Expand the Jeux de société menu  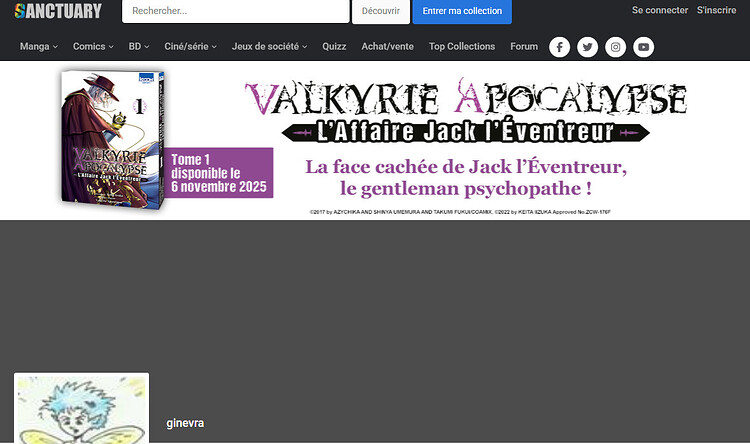269,47
